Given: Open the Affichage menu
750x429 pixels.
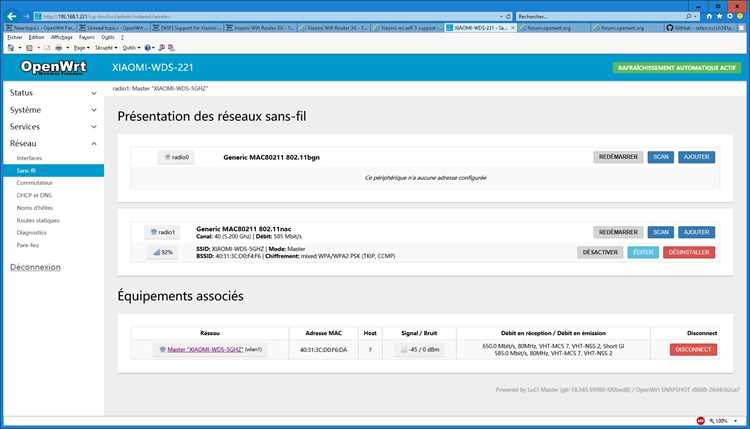Looking at the screenshot, I should (62, 37).
